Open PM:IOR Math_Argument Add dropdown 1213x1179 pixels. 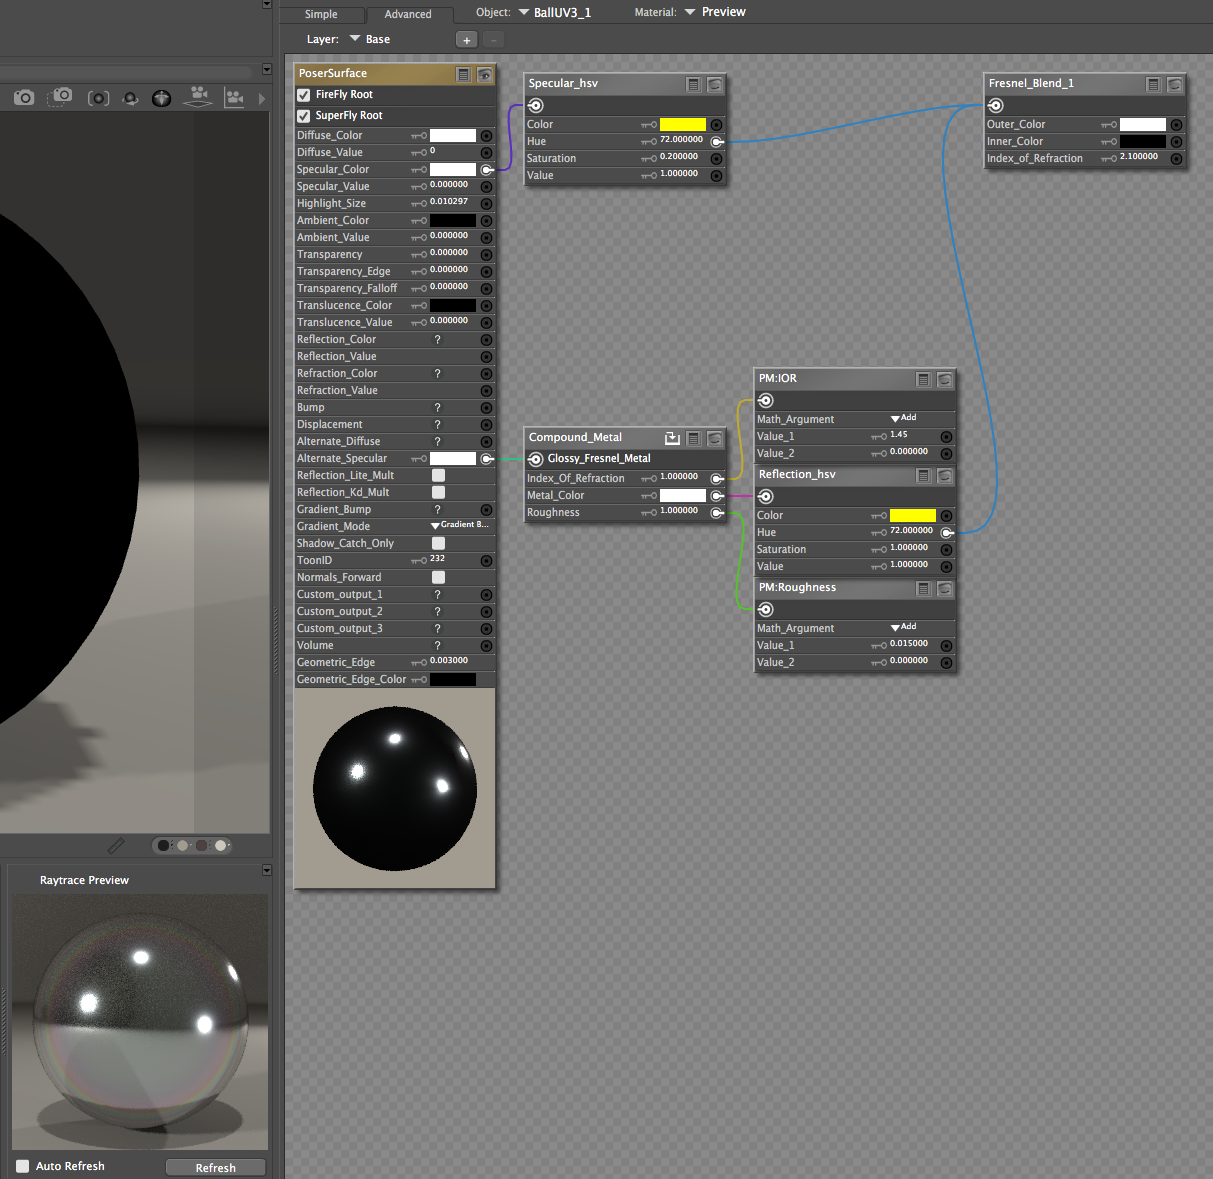tap(903, 418)
